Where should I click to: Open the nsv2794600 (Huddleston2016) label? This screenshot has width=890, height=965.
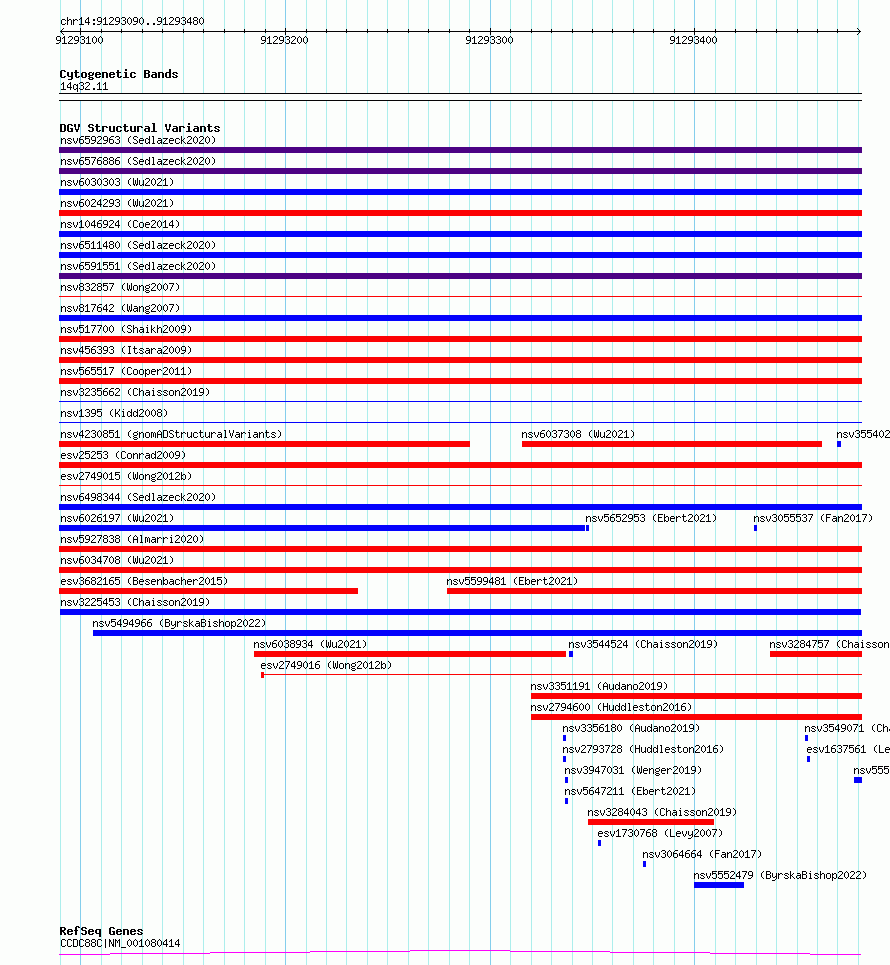pyautogui.click(x=611, y=707)
